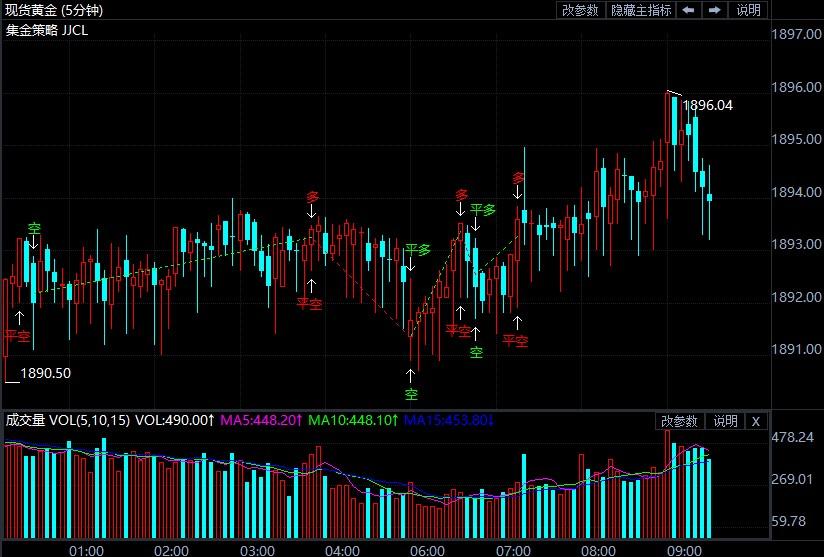This screenshot has height=557, width=824.
Task: Close the volume panel with X
Action: click(x=756, y=421)
